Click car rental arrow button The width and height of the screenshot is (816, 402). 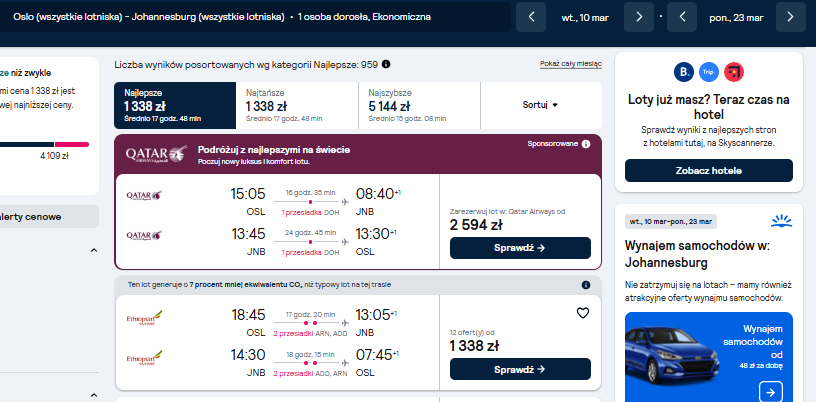point(771,392)
